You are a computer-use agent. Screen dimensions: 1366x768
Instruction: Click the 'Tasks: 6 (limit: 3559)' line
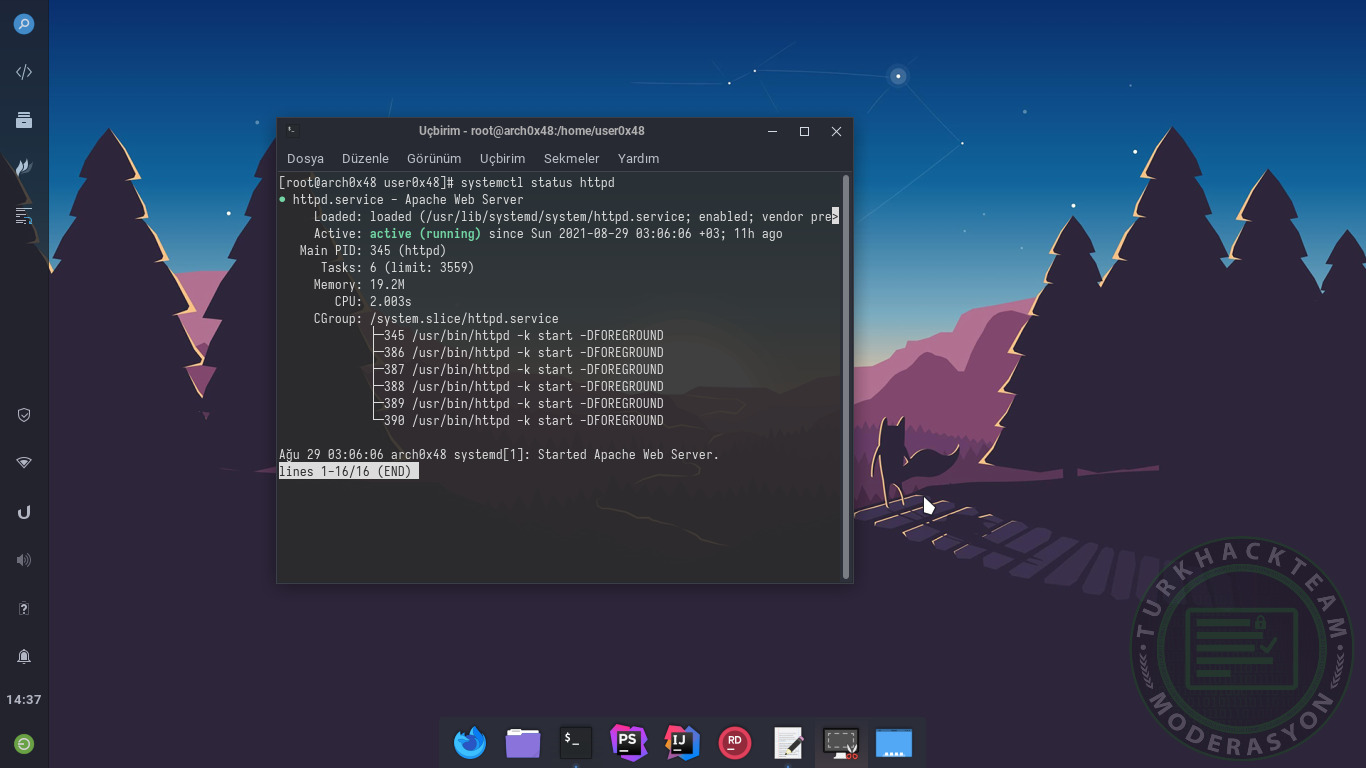click(x=397, y=268)
